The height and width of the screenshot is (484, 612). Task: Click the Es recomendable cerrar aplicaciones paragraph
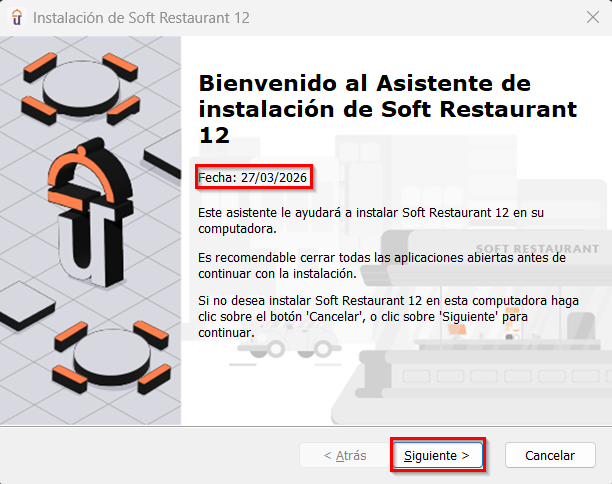point(382,265)
